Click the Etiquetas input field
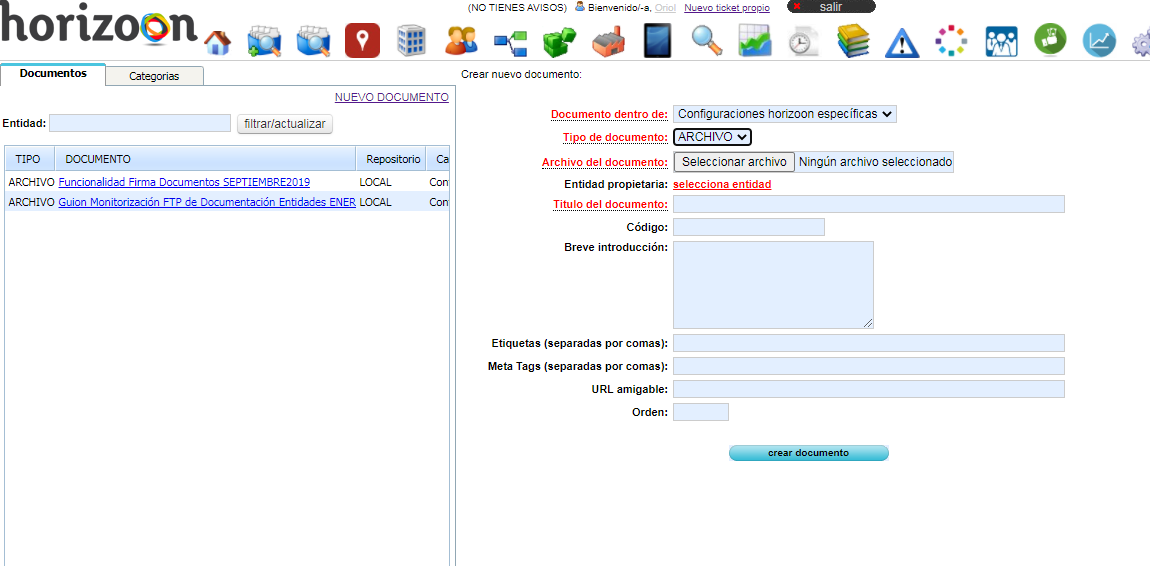This screenshot has height=566, width=1150. point(868,343)
